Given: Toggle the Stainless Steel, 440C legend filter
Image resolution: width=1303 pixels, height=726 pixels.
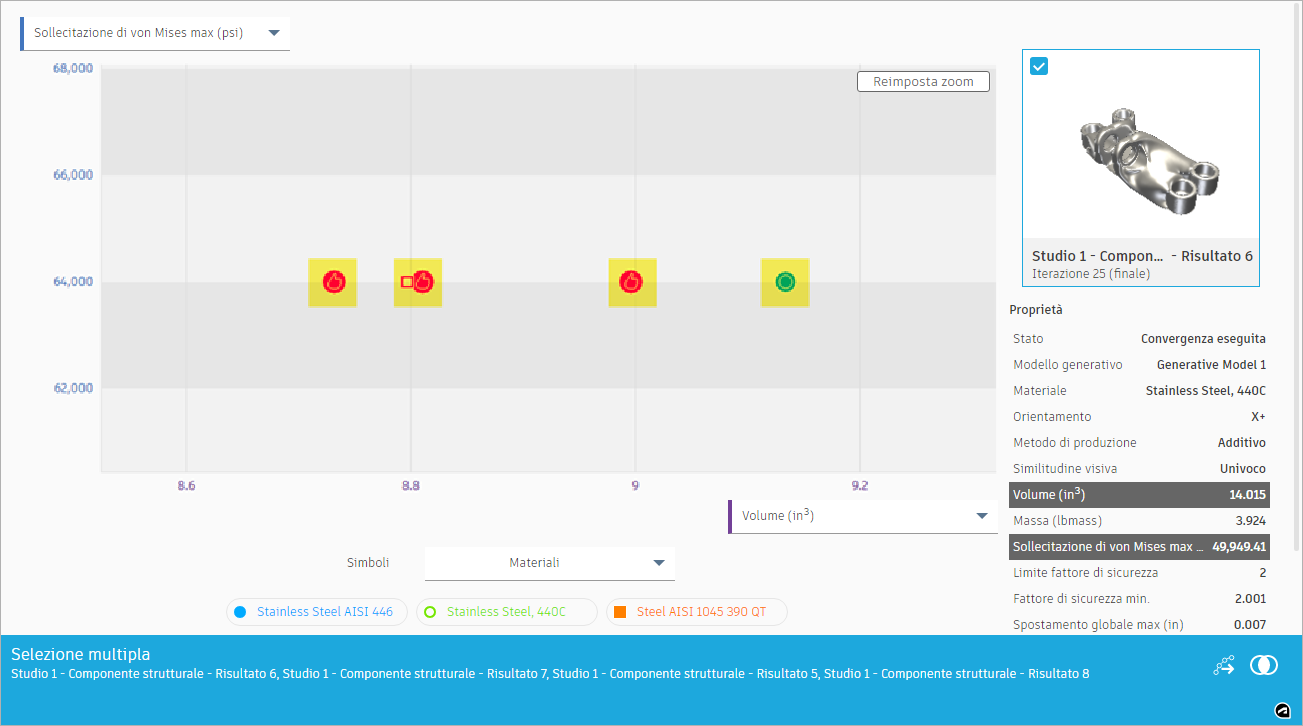Looking at the screenshot, I should [506, 611].
